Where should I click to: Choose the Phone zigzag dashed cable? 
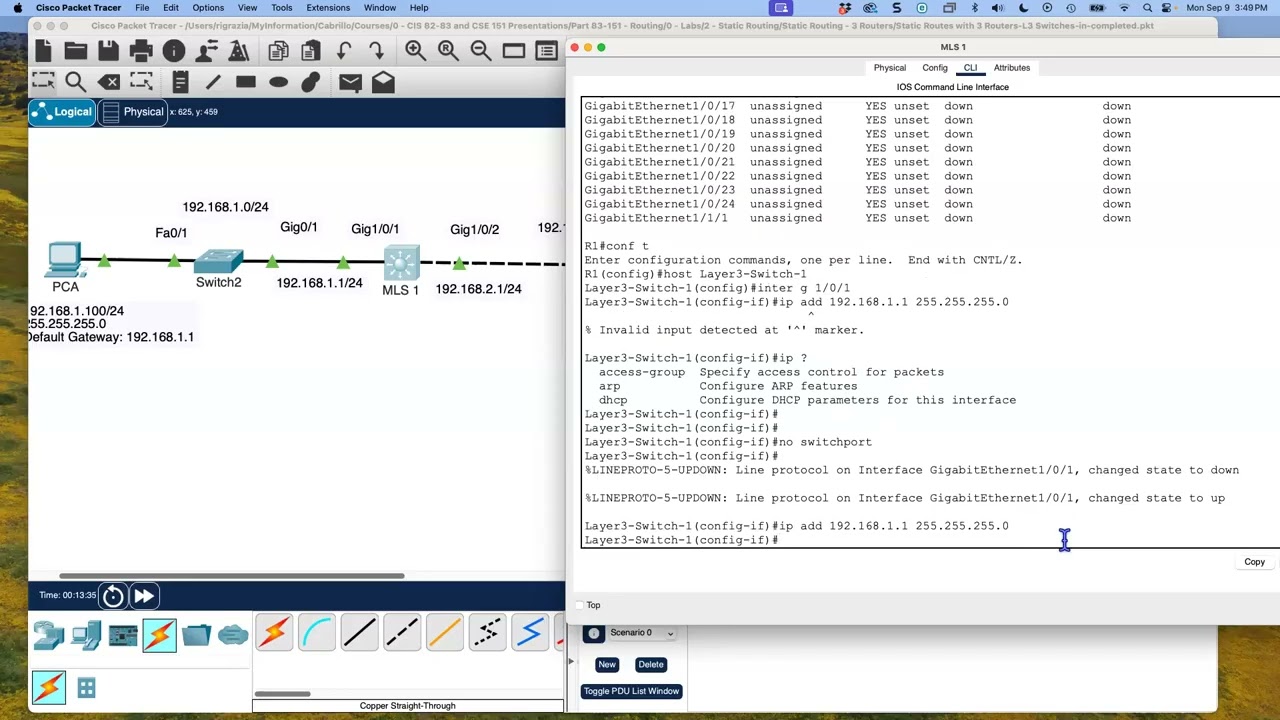(x=488, y=633)
